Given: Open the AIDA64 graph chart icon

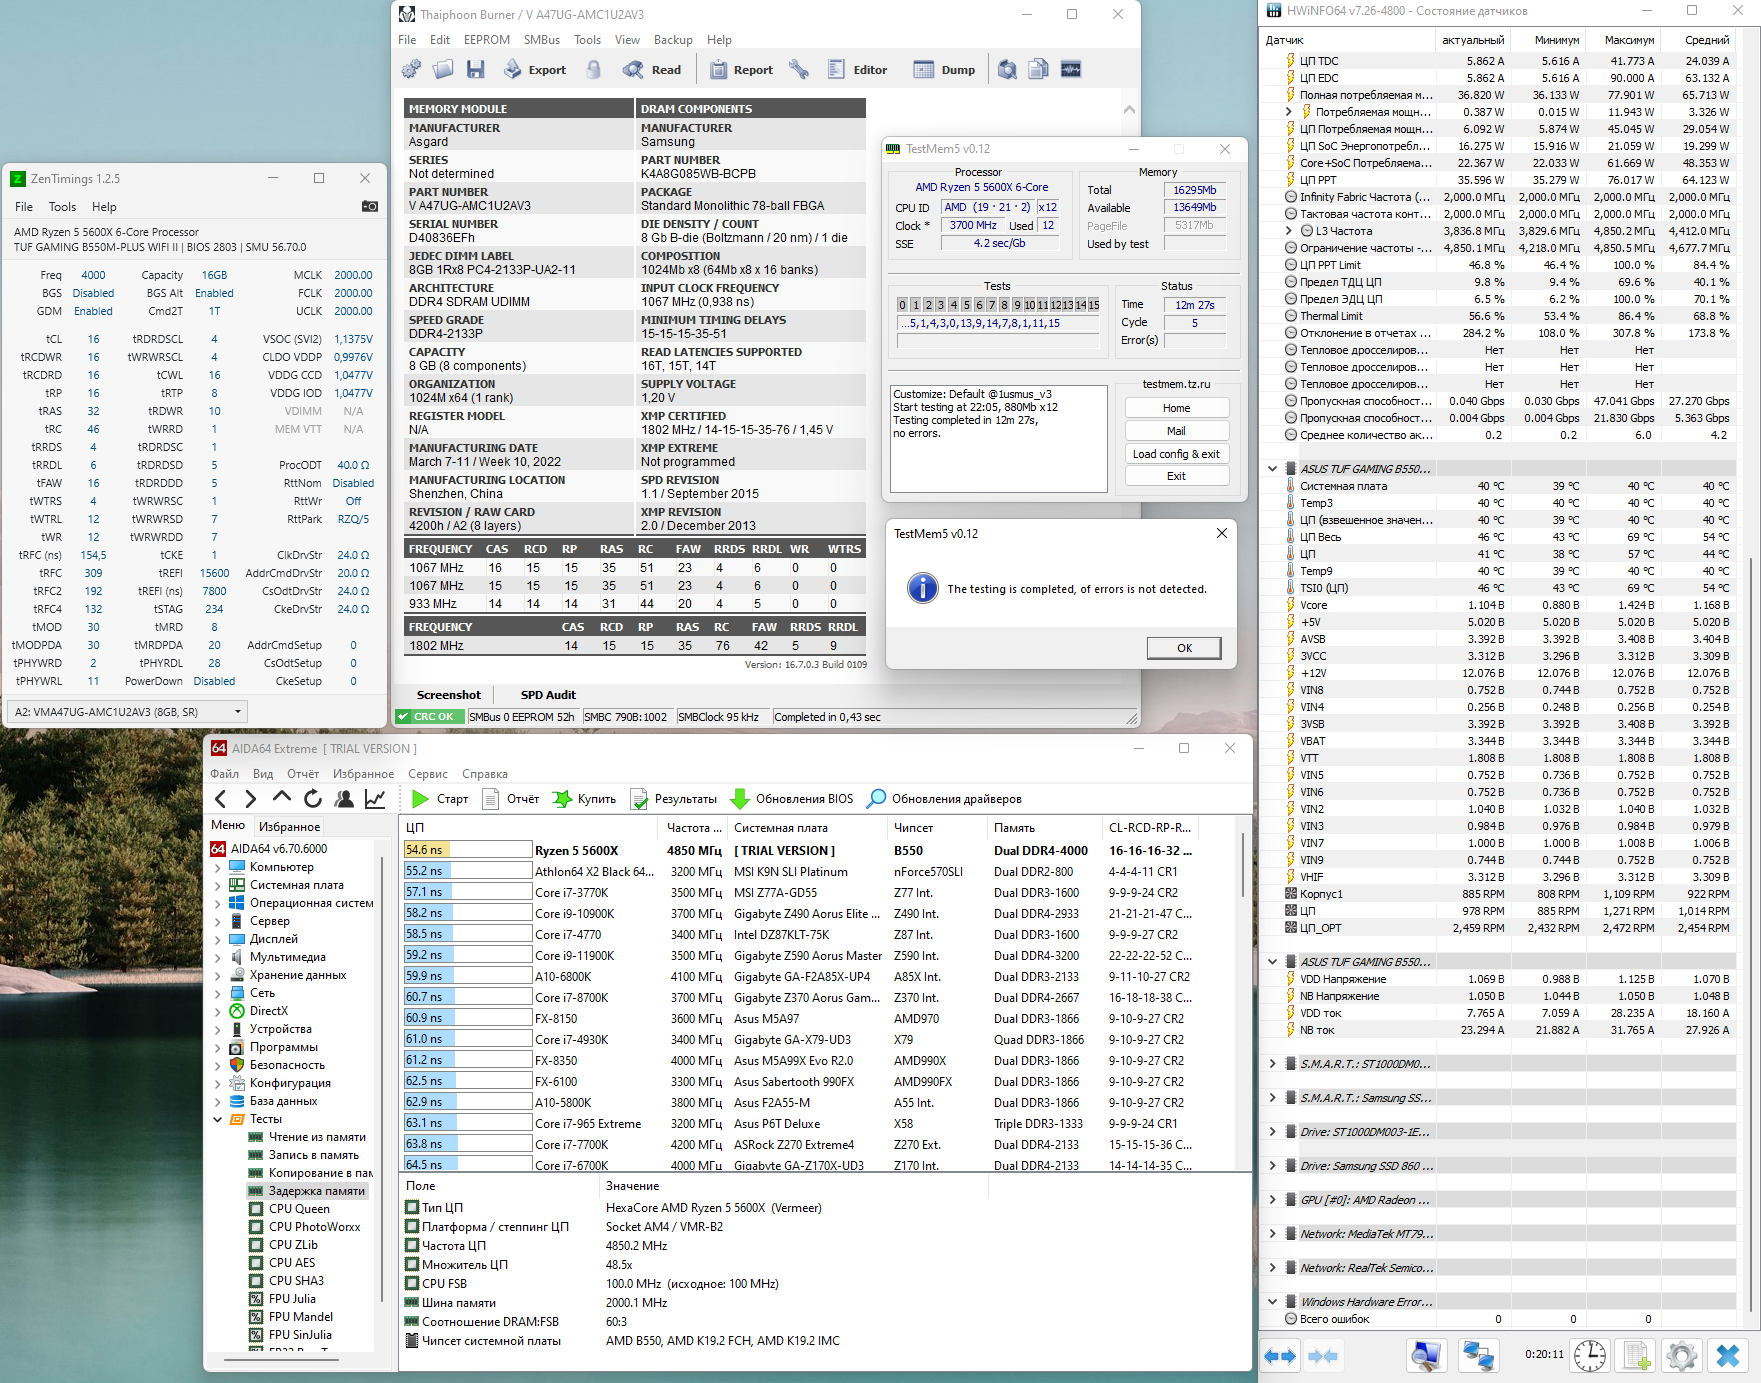Looking at the screenshot, I should click(375, 798).
